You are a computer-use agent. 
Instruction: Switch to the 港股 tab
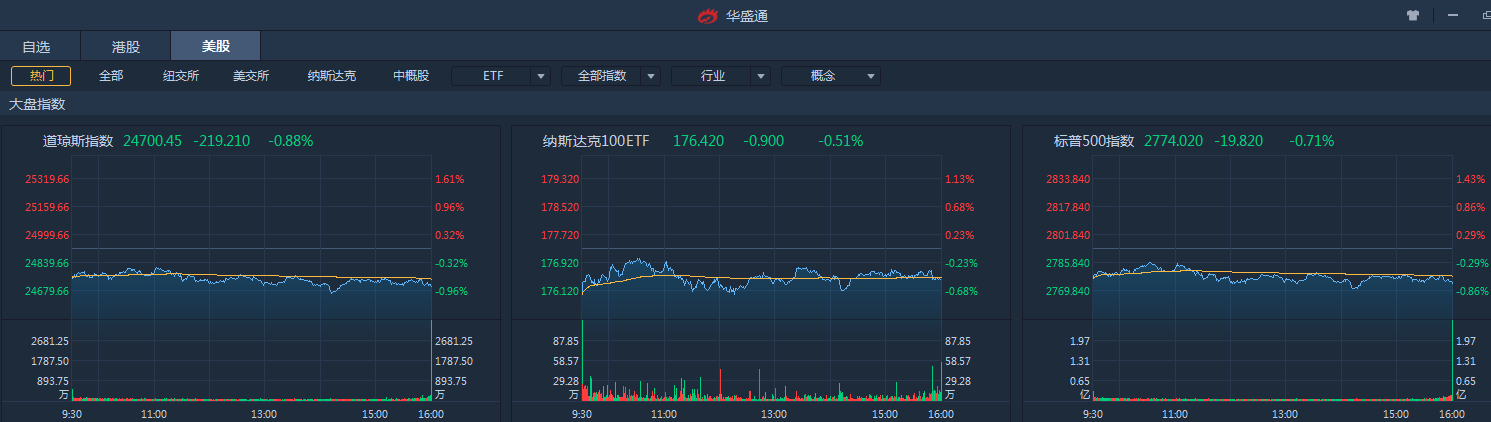(126, 46)
